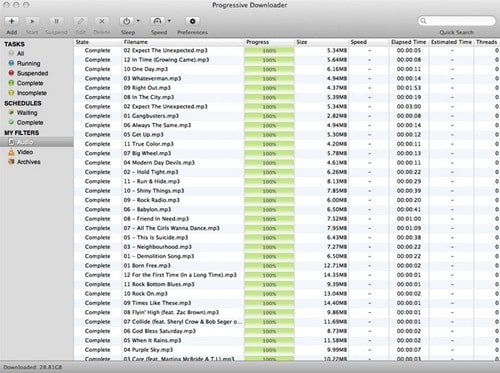The height and width of the screenshot is (373, 500).
Task: Click the Delete X icon
Action: [102, 21]
